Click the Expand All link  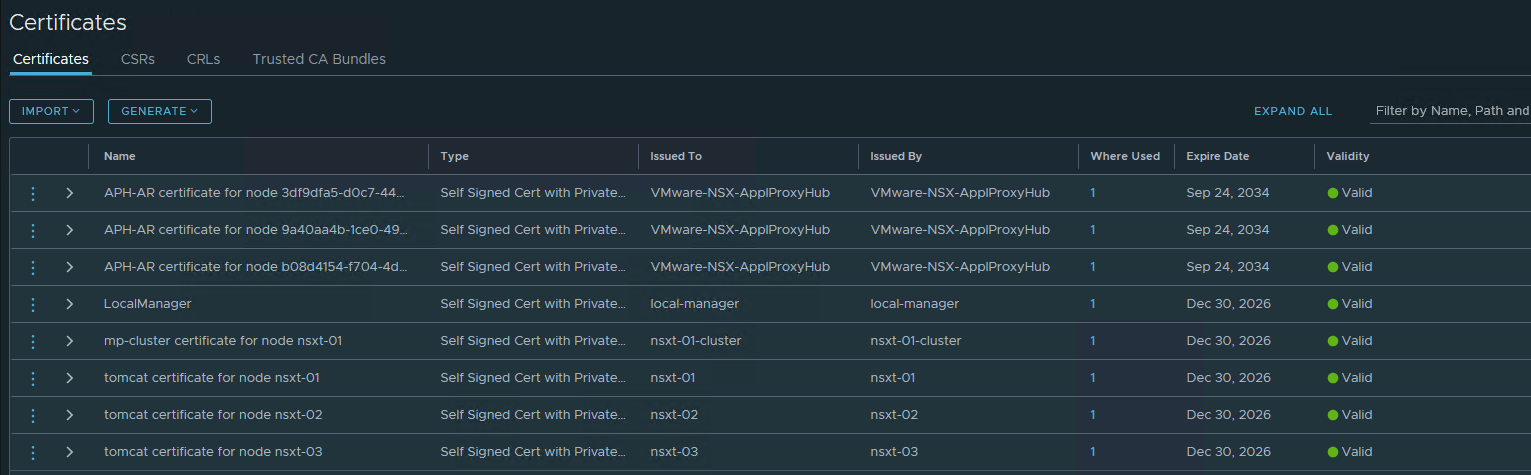(x=1293, y=111)
